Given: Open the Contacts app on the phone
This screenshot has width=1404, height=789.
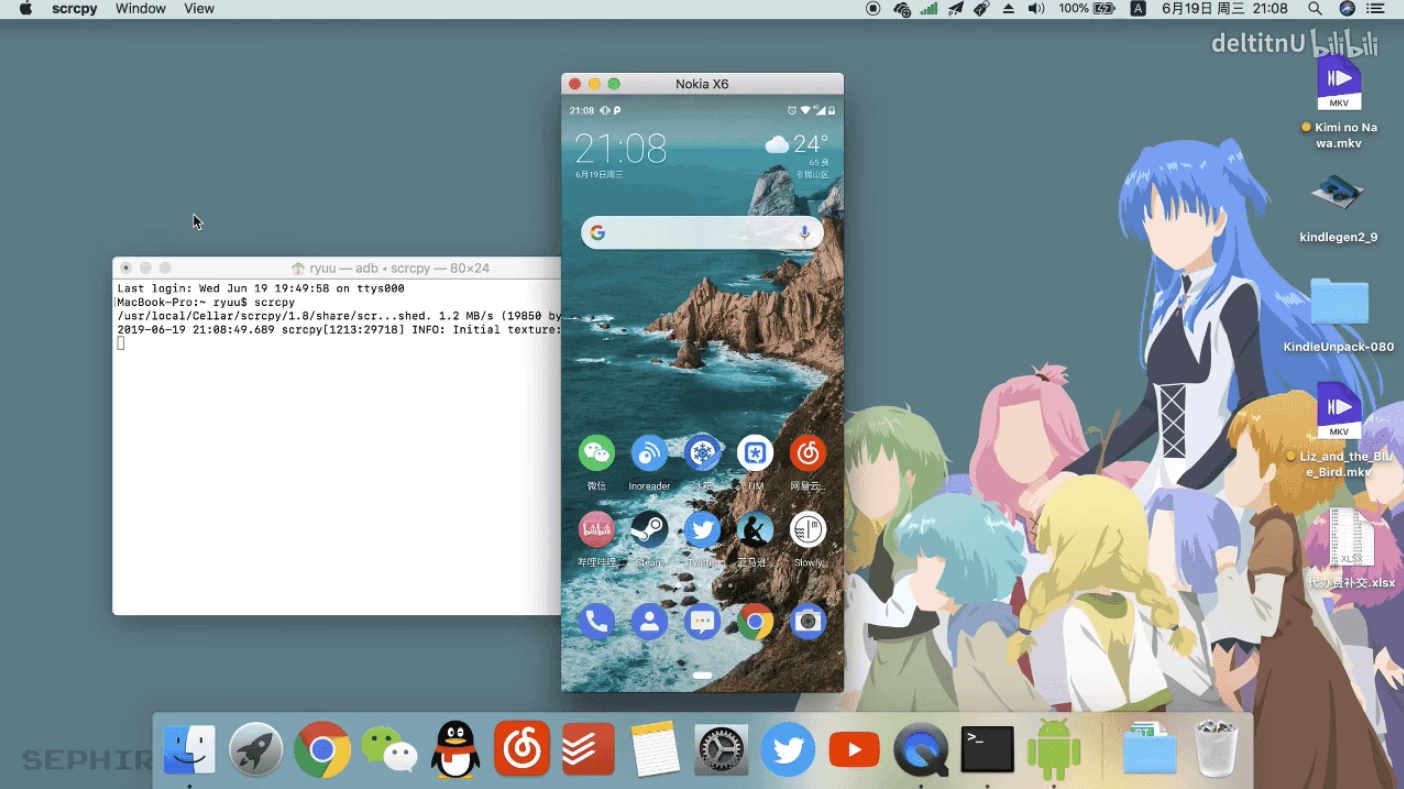Looking at the screenshot, I should coord(649,622).
